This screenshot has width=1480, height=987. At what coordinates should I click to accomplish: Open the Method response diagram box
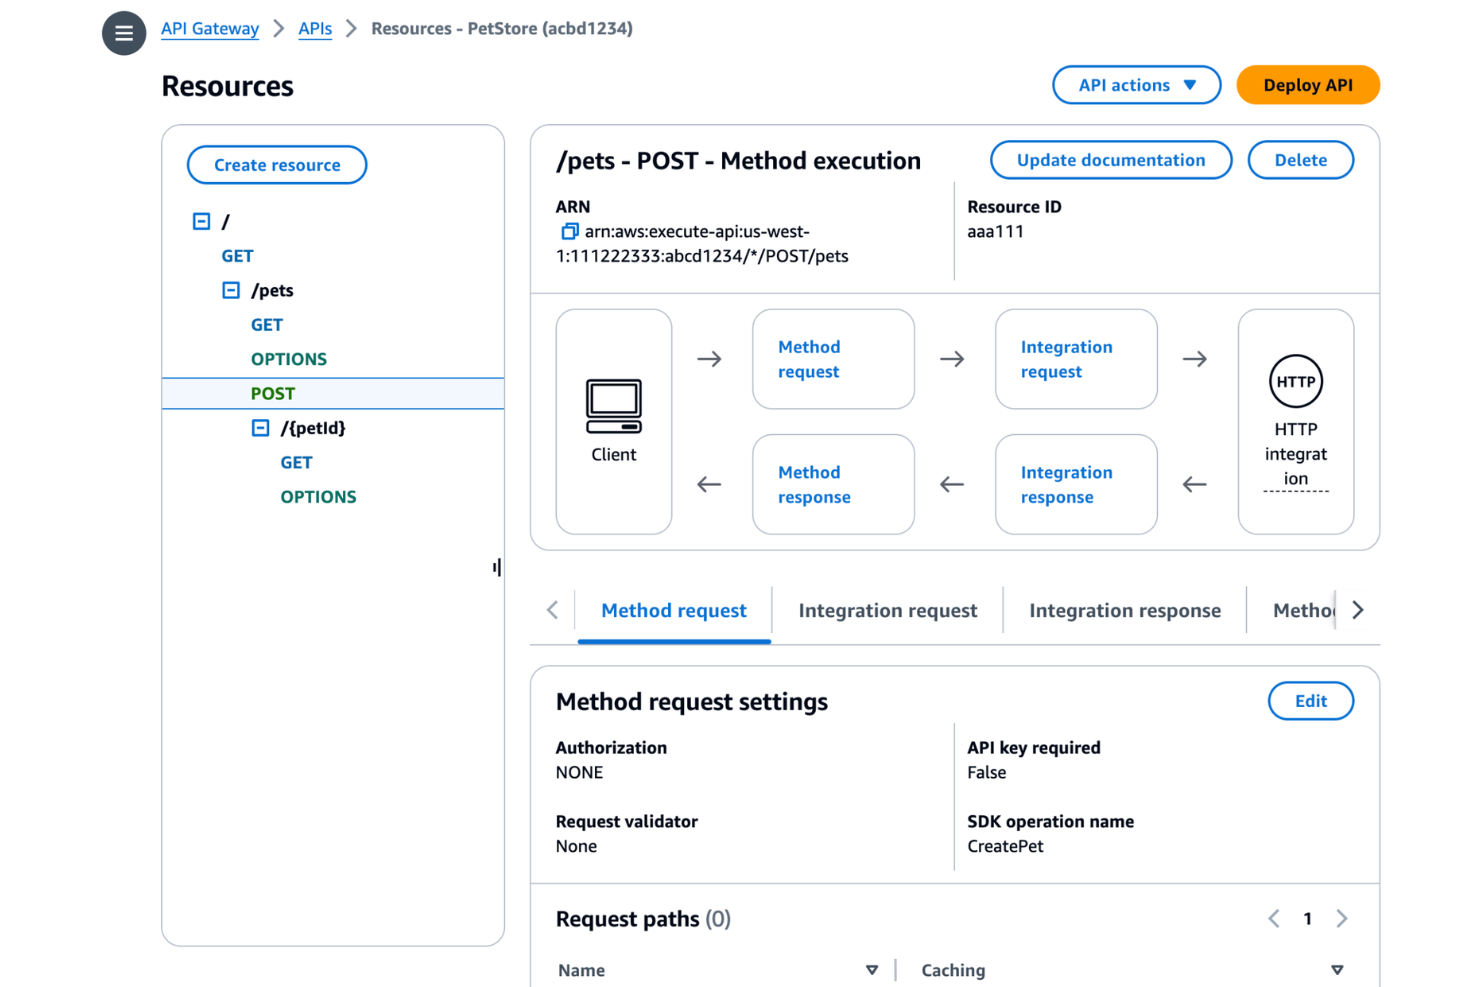tap(833, 484)
